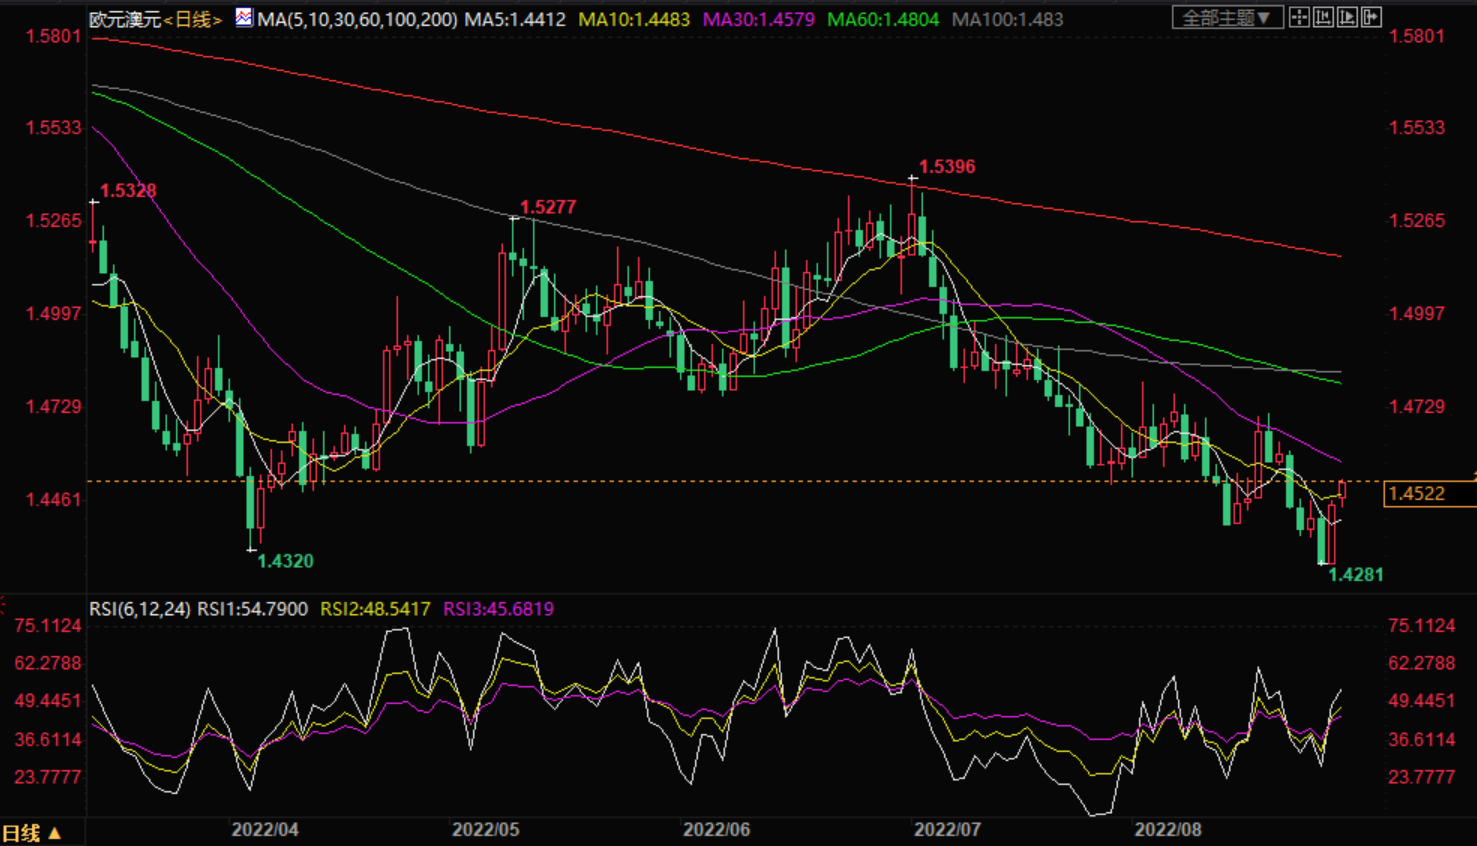1477x846 pixels.
Task: Click the exit-arrow panel icon
Action: 1371,17
